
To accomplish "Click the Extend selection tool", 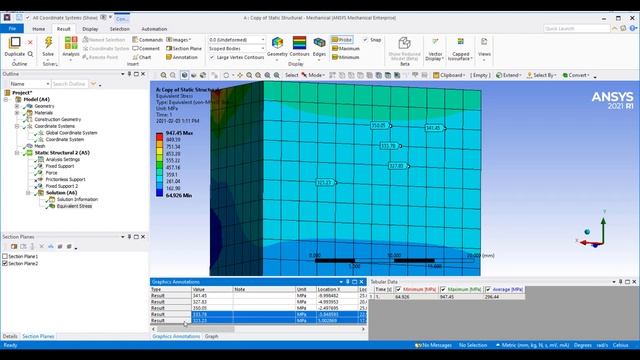I will tap(508, 75).
